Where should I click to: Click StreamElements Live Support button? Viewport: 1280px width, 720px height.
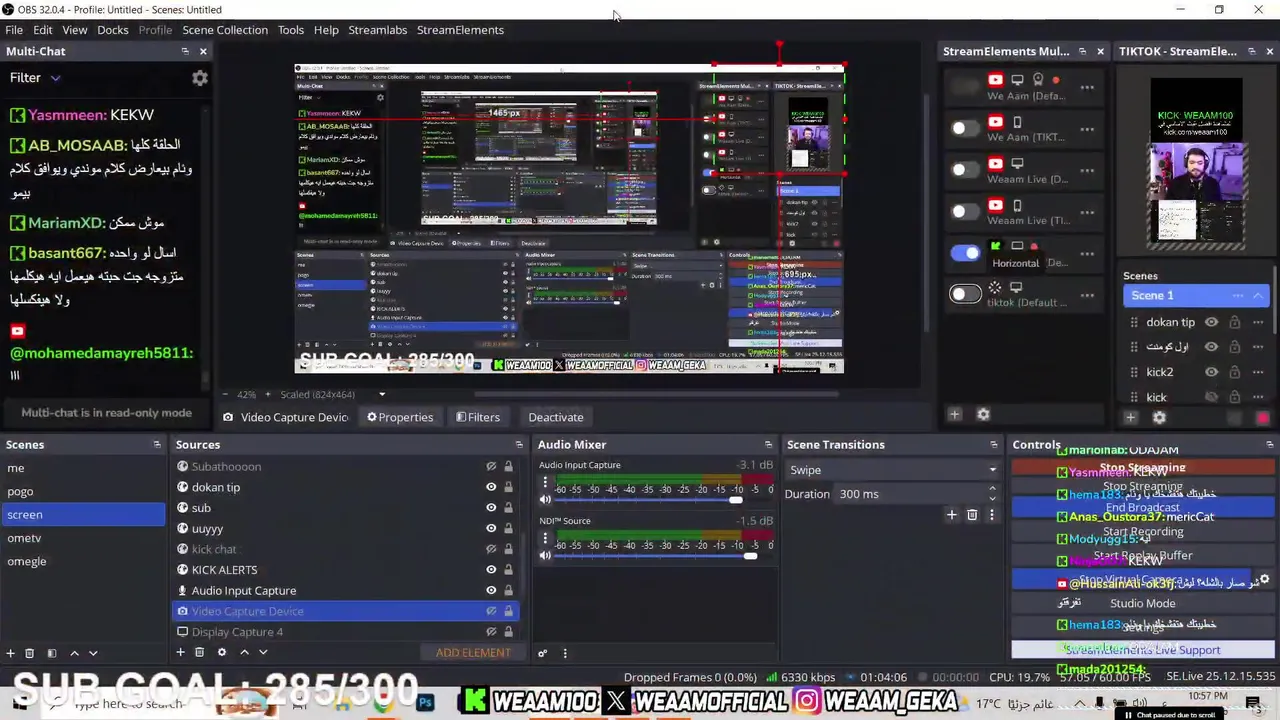tap(1142, 650)
